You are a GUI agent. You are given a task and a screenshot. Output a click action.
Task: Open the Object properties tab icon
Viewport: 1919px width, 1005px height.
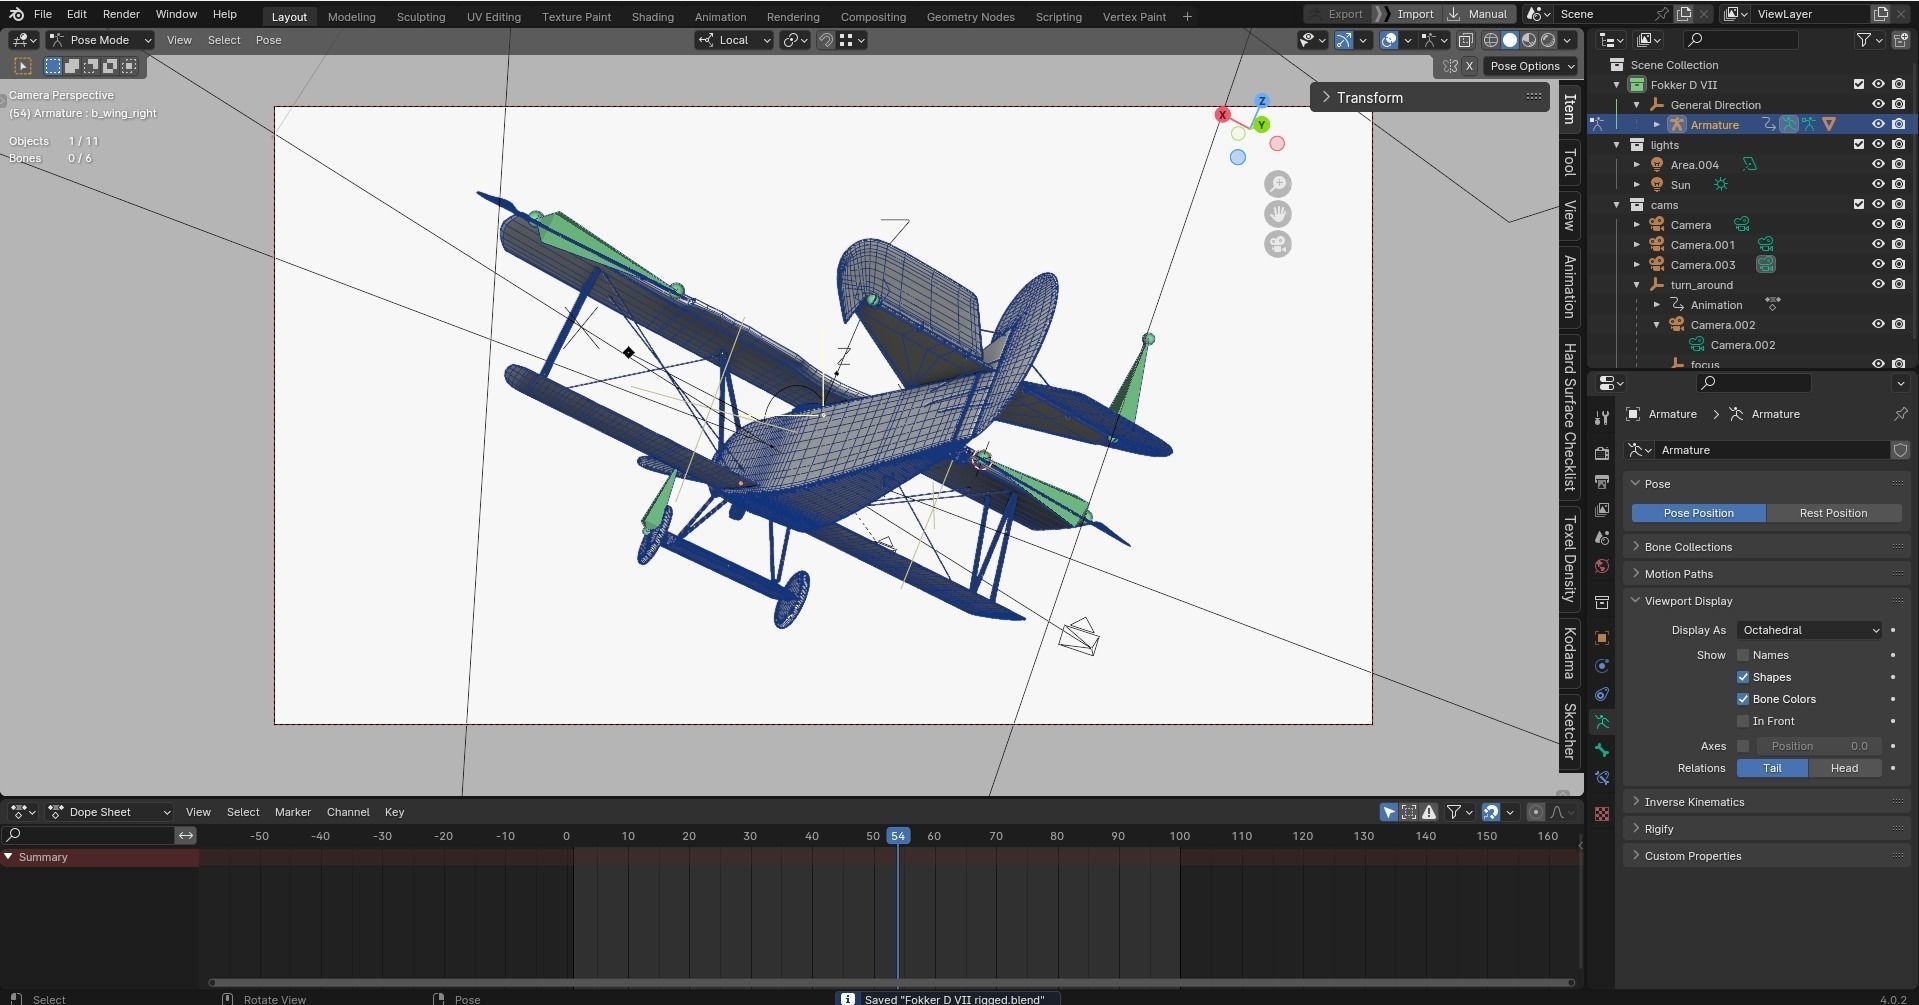coord(1602,638)
